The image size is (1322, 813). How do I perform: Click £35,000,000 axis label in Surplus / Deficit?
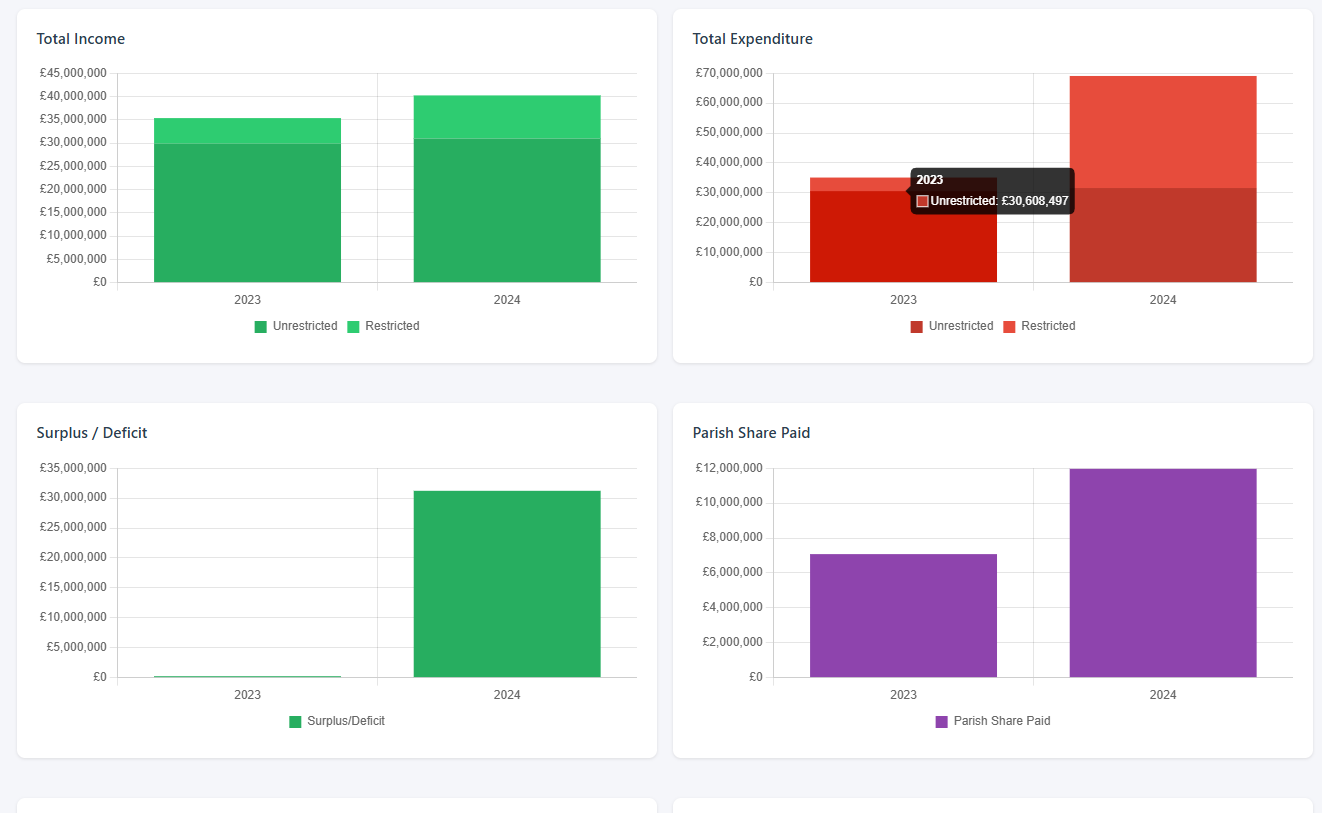[x=73, y=468]
